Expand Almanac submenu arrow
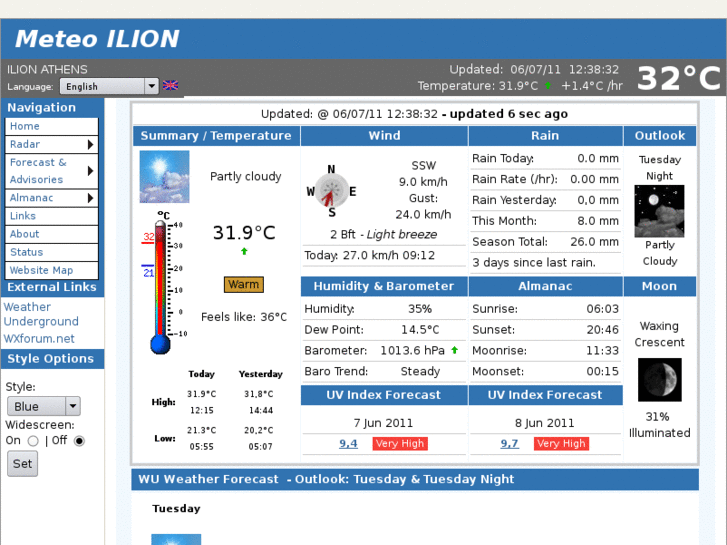Image resolution: width=727 pixels, height=545 pixels. pos(90,199)
